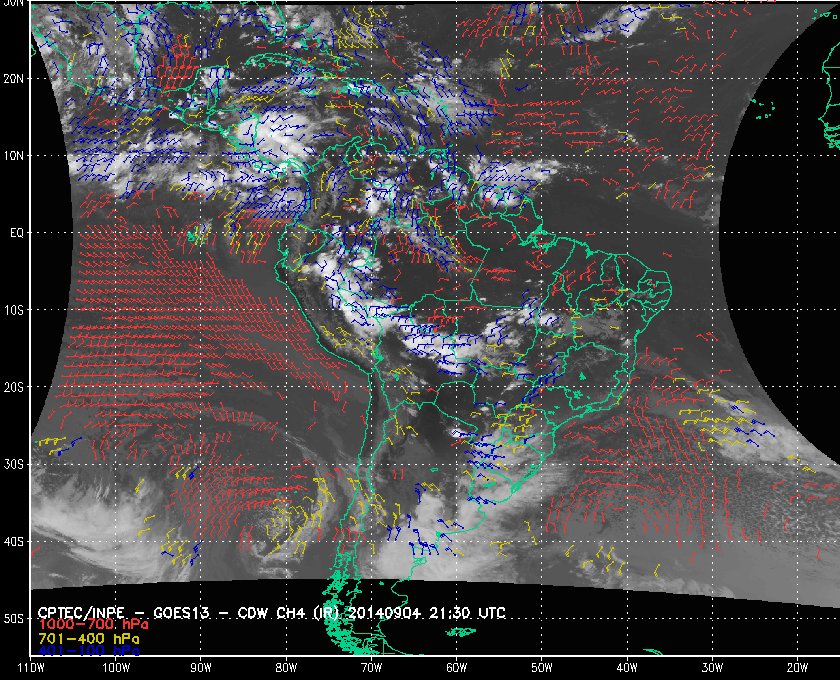Click the 50S latitude label
The image size is (840, 680).
tap(13, 618)
